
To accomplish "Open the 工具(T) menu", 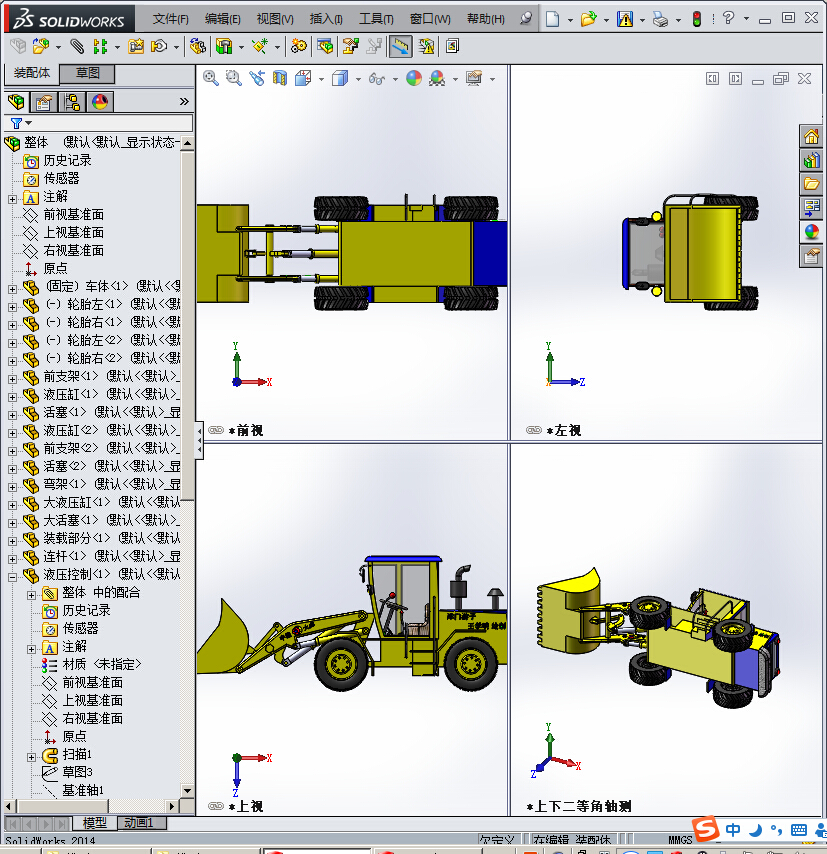I will (376, 19).
